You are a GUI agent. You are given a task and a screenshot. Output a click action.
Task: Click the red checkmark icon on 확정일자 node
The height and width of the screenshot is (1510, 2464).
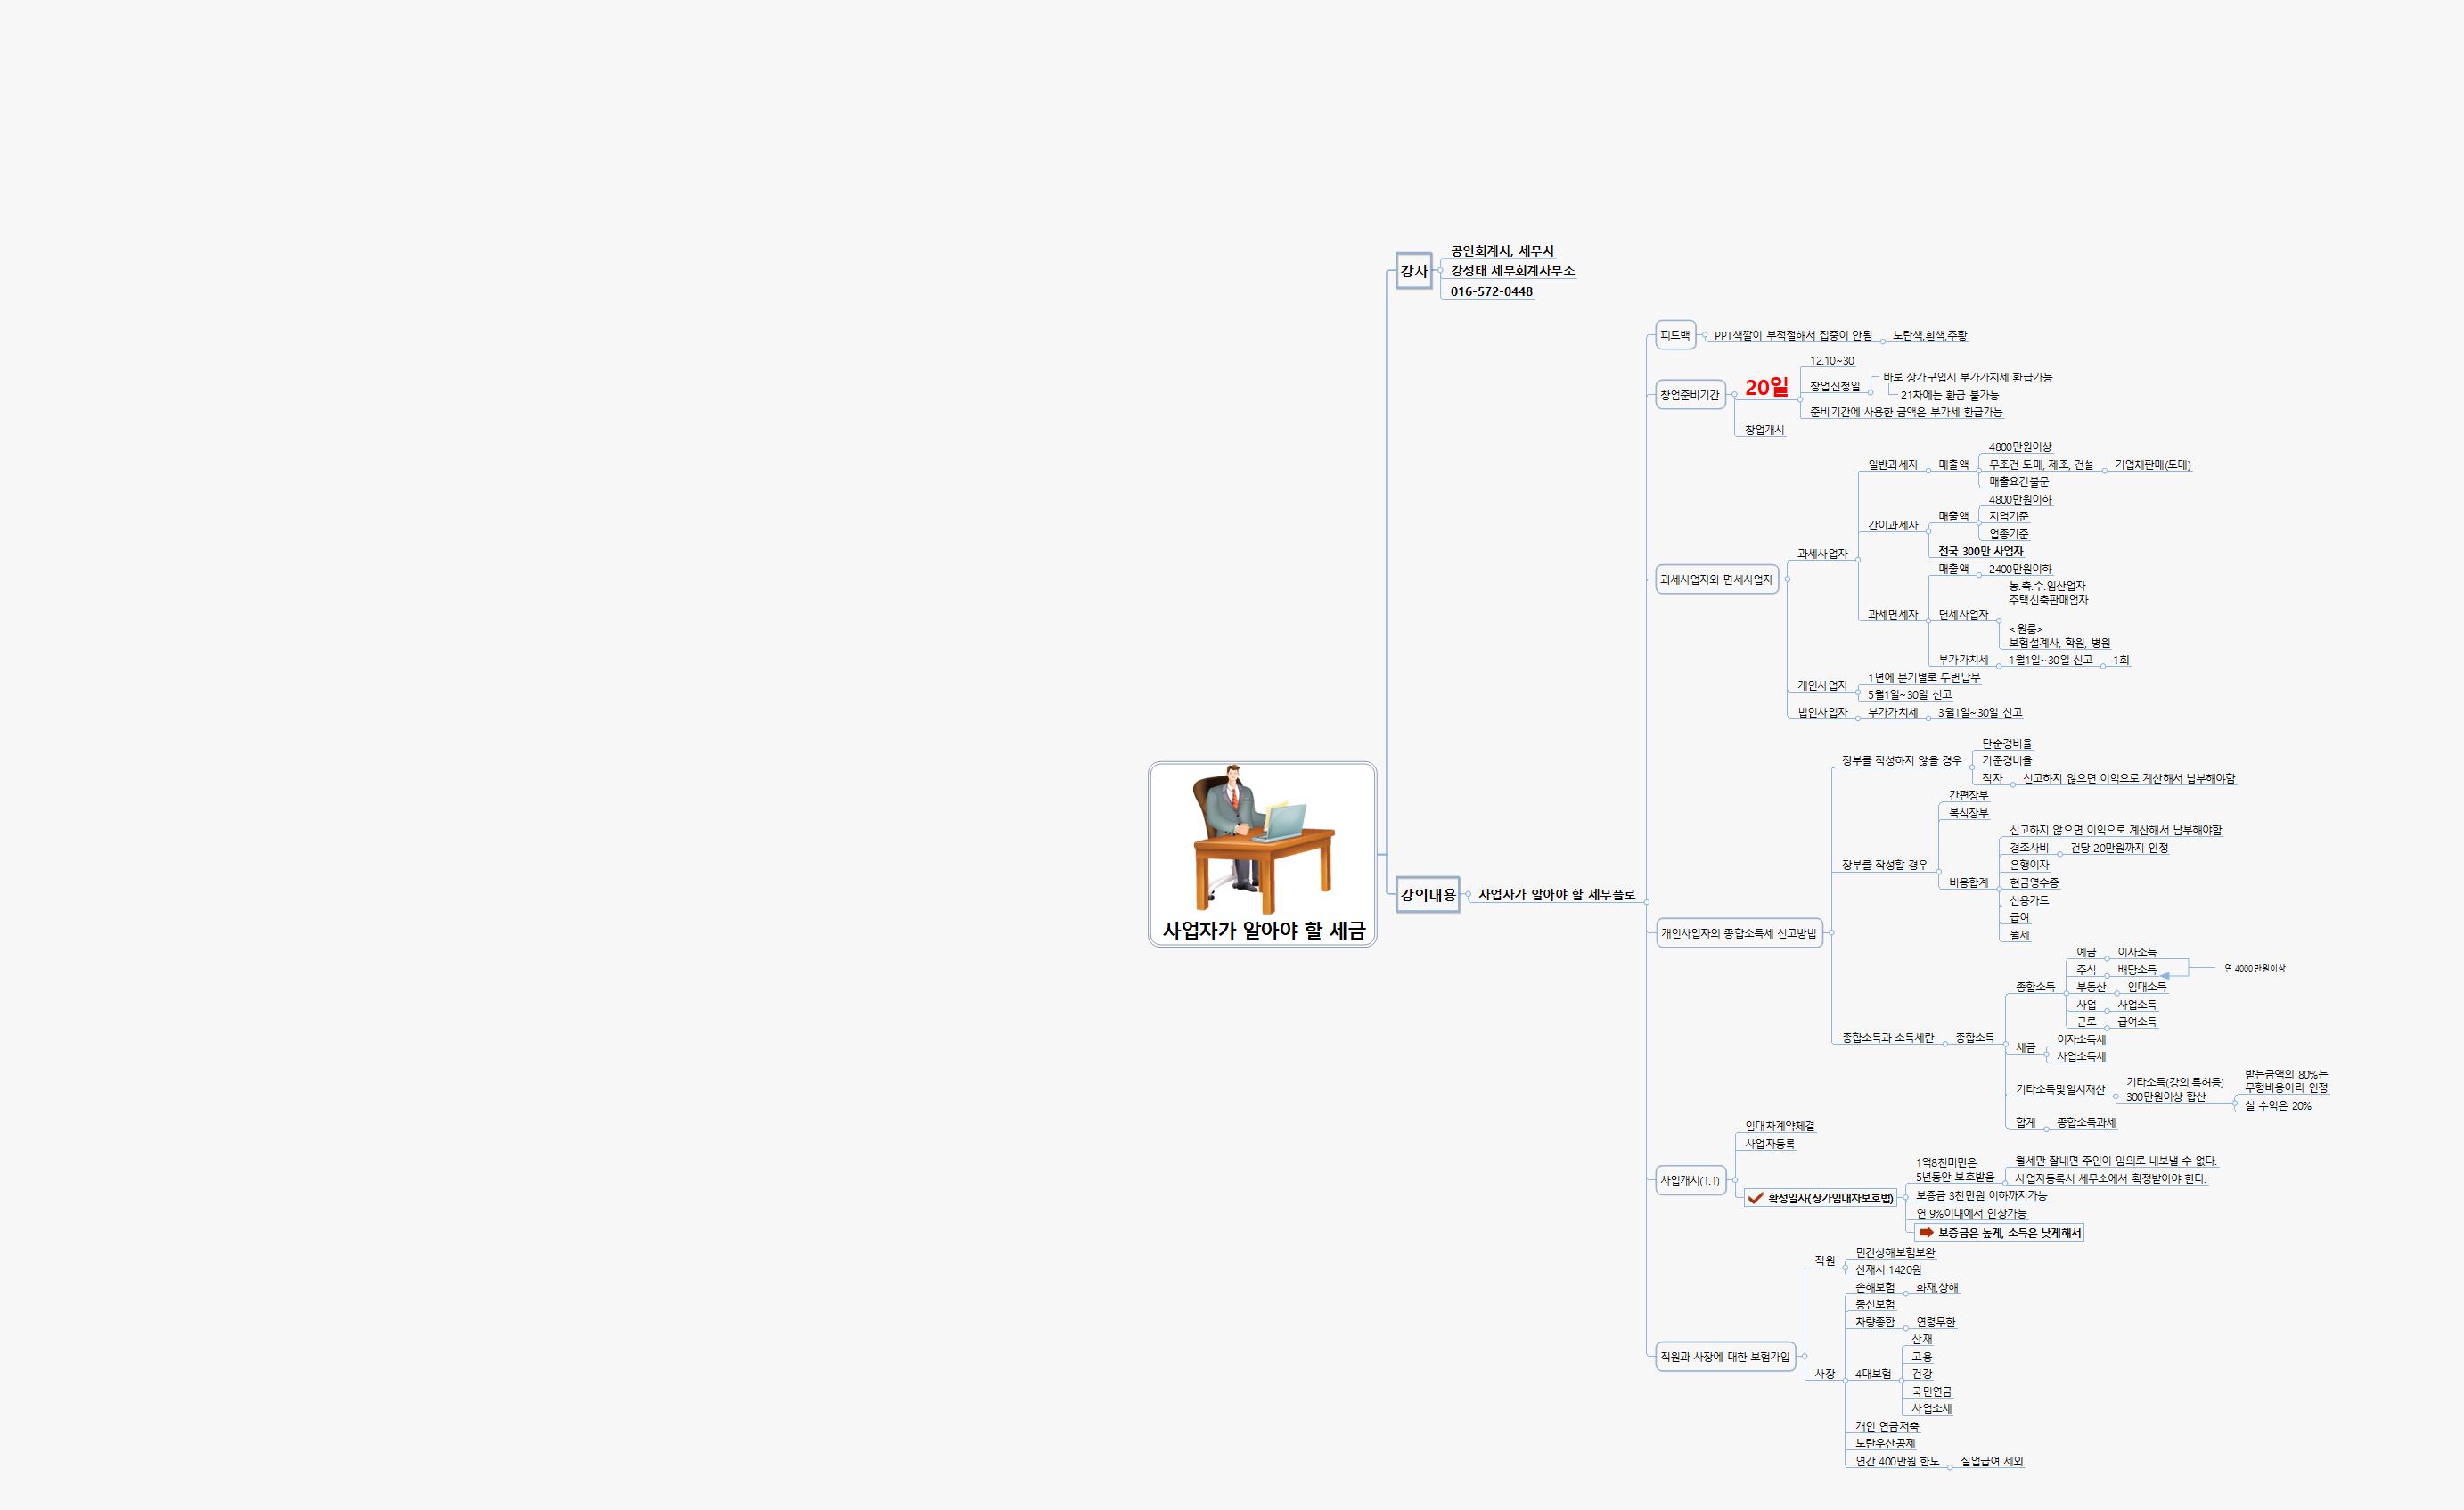(x=1756, y=1197)
